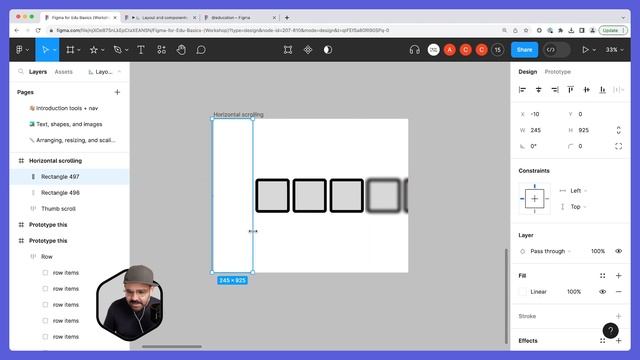
Task: Open page Text, shapes, and images
Action: coord(69,124)
